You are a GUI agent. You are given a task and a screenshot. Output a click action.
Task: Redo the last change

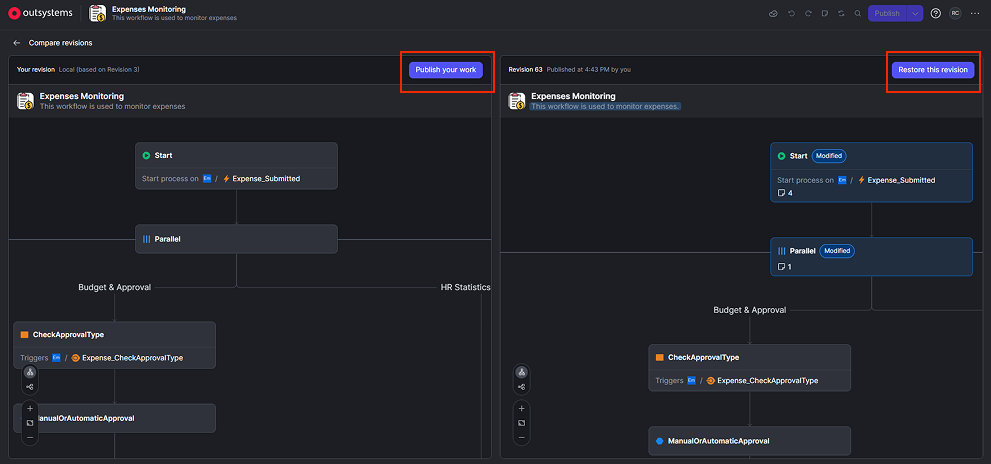(808, 13)
